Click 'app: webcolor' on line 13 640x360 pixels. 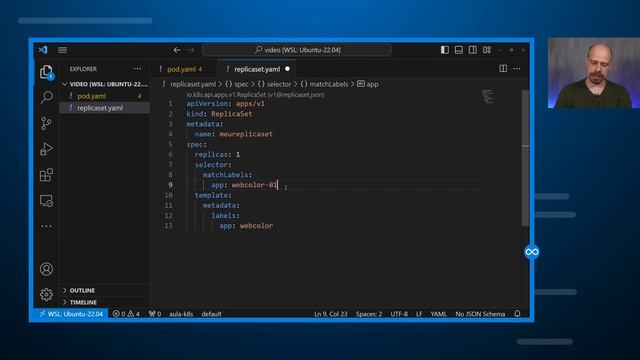click(x=246, y=226)
